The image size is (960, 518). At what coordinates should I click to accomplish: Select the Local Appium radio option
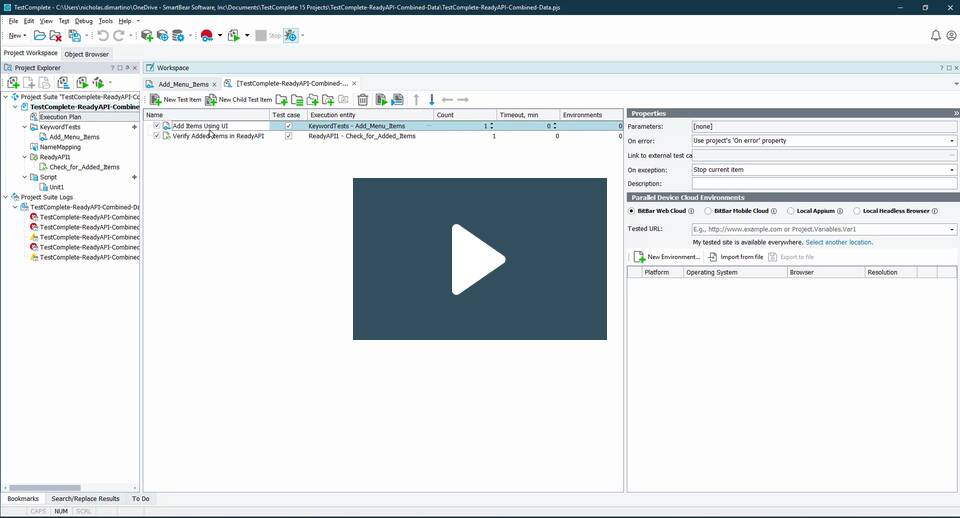[x=790, y=211]
